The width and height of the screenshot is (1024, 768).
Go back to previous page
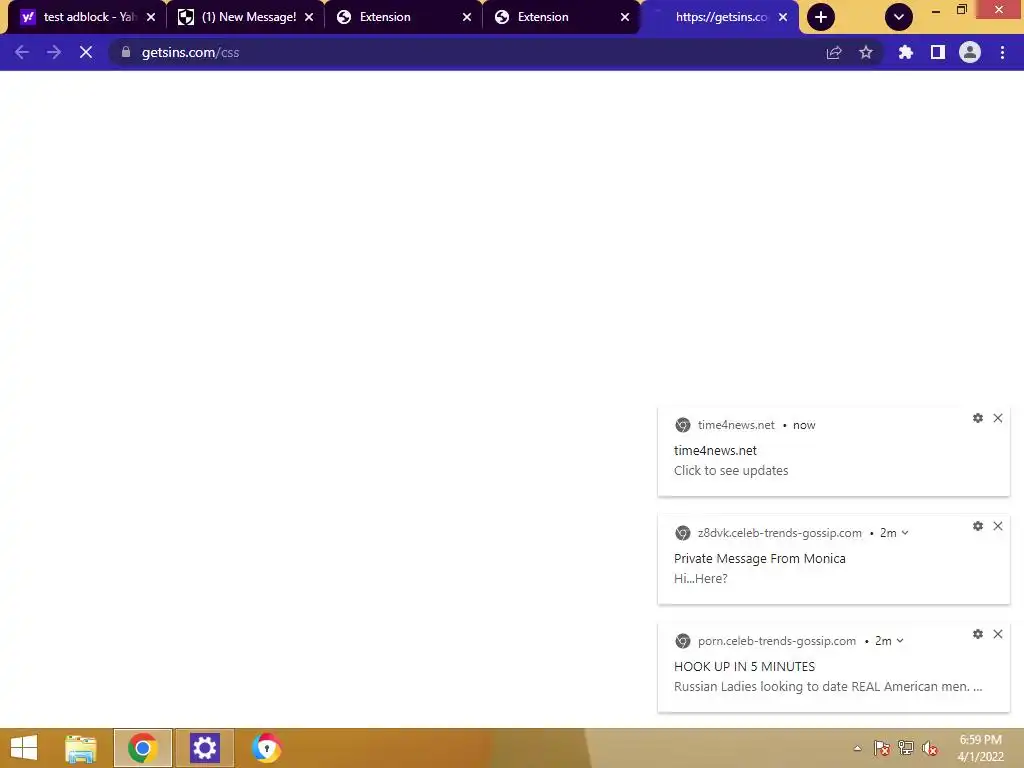pos(22,52)
